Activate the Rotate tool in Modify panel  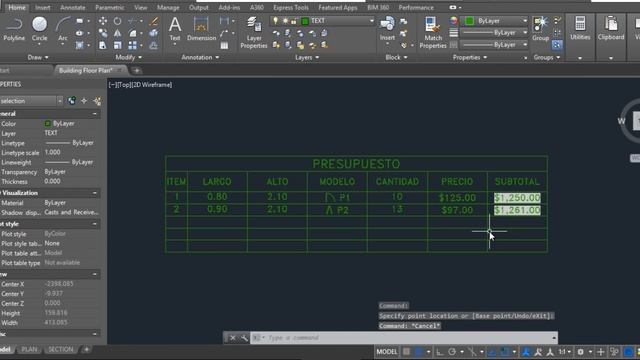pos(118,21)
